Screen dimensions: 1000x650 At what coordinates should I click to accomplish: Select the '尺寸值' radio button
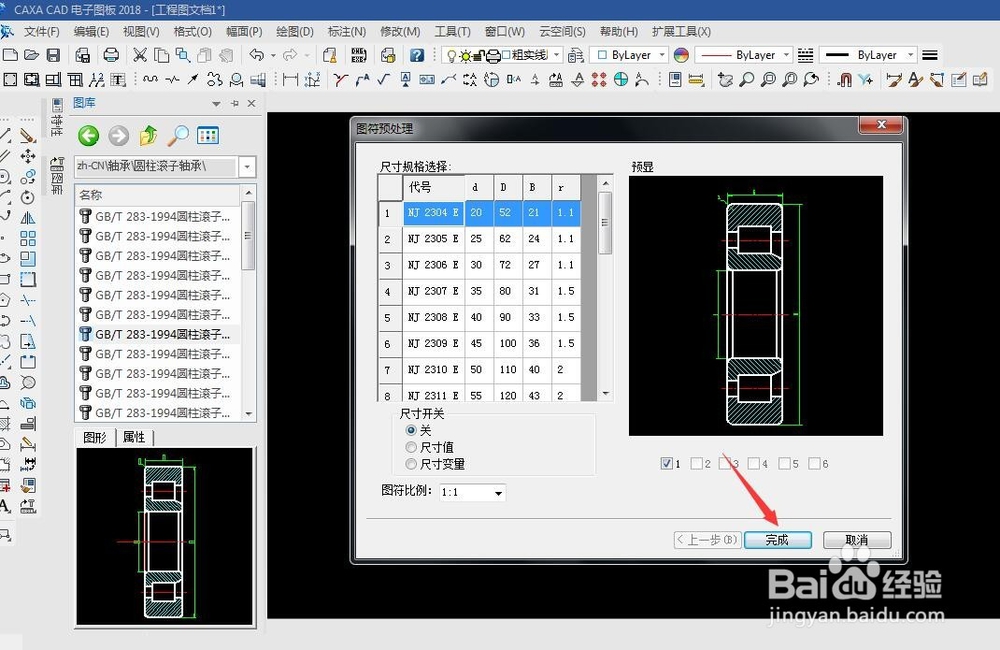pyautogui.click(x=411, y=447)
